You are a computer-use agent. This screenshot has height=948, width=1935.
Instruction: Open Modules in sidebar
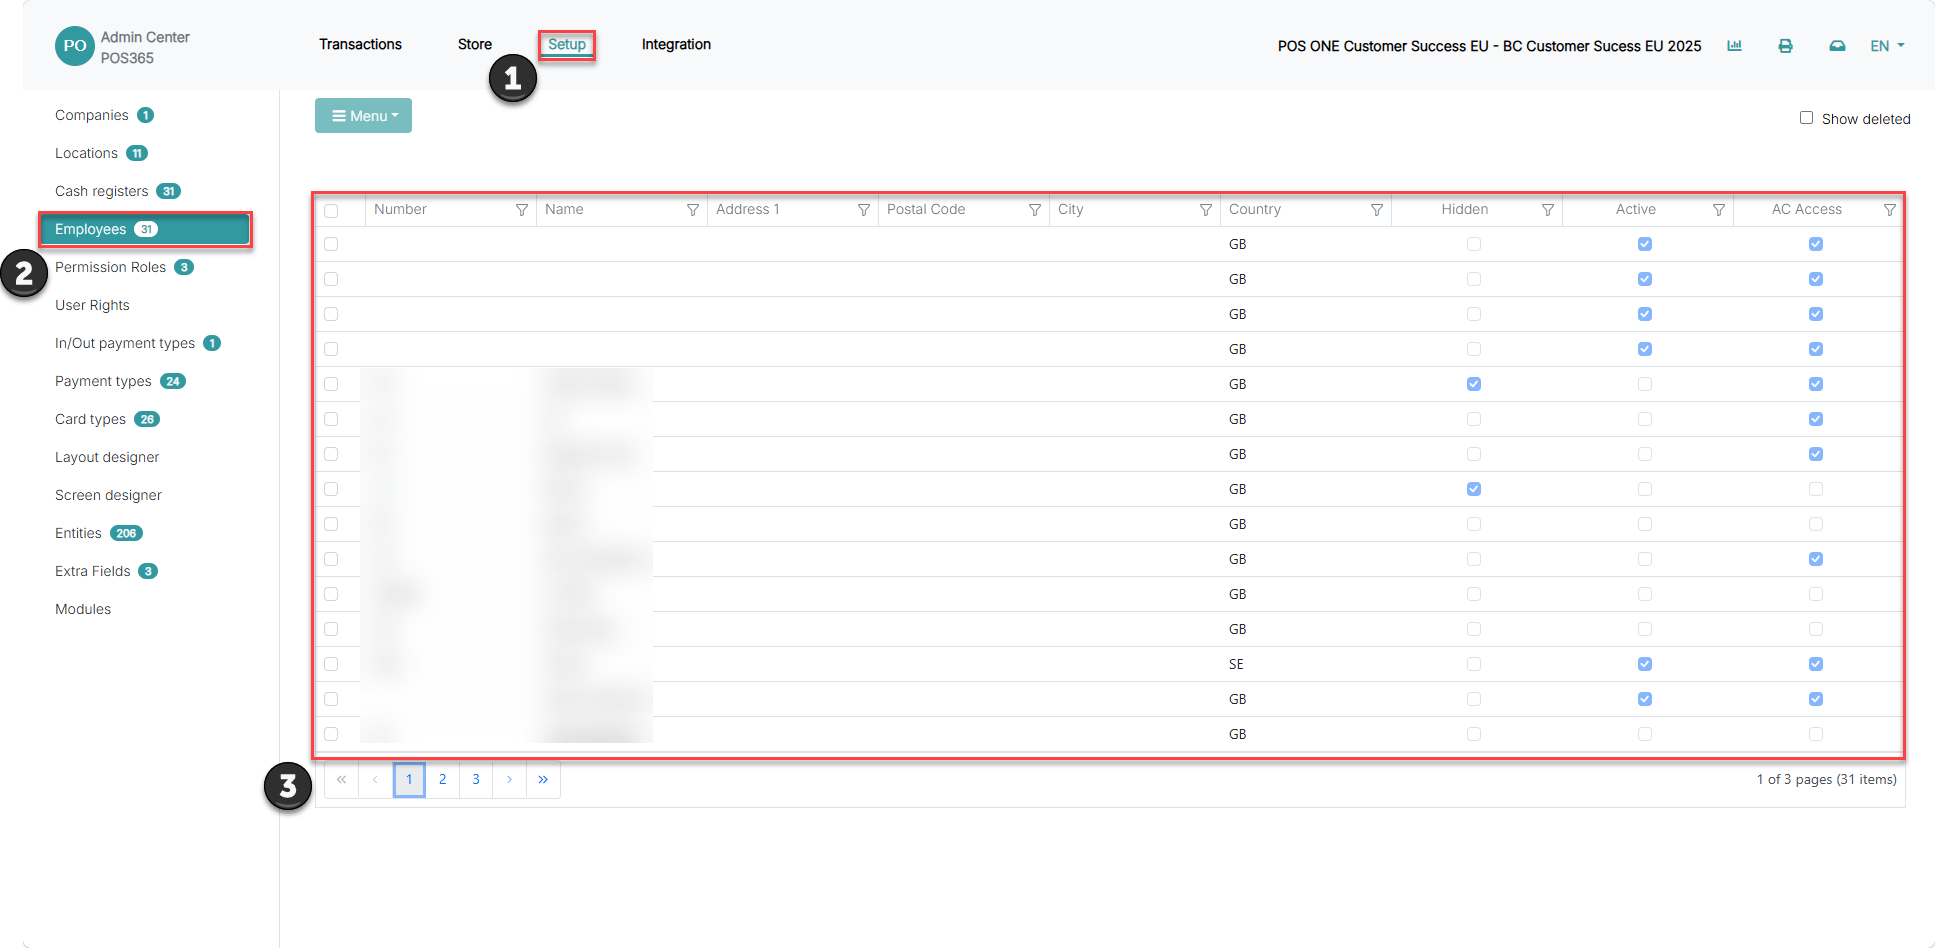coord(83,609)
